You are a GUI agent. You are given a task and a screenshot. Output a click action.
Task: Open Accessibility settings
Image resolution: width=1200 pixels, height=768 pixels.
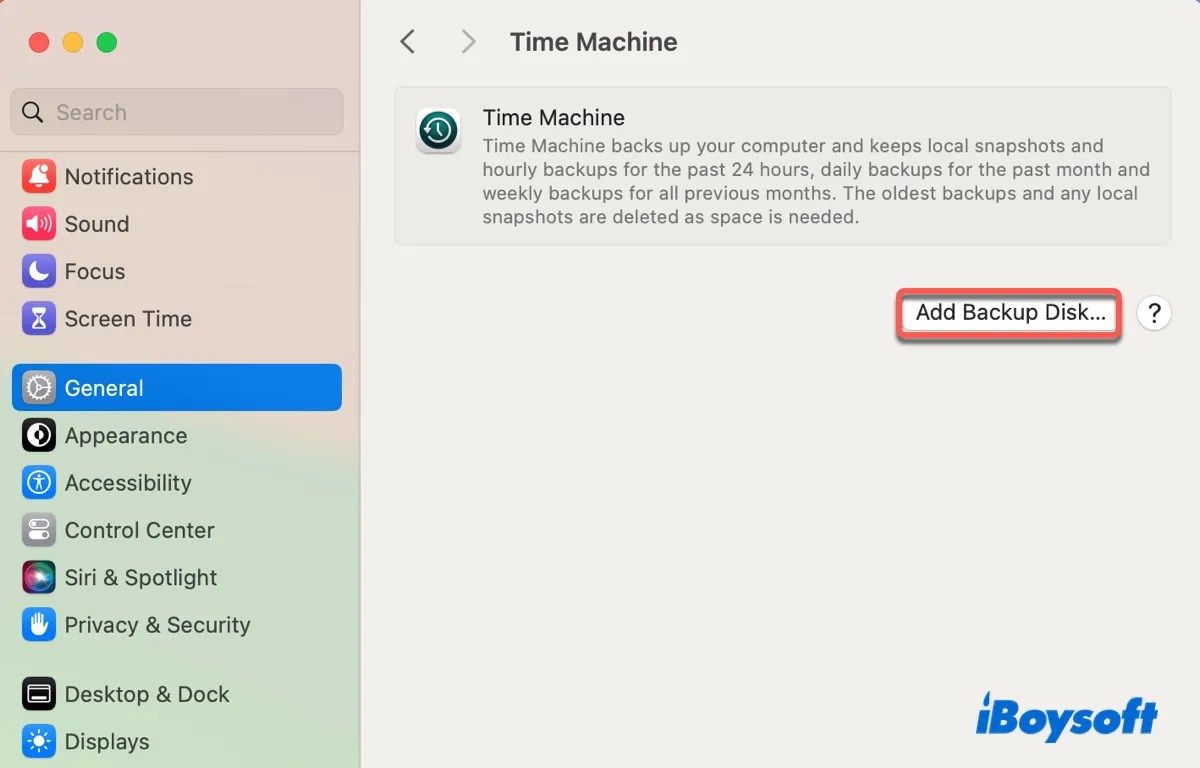tap(128, 483)
